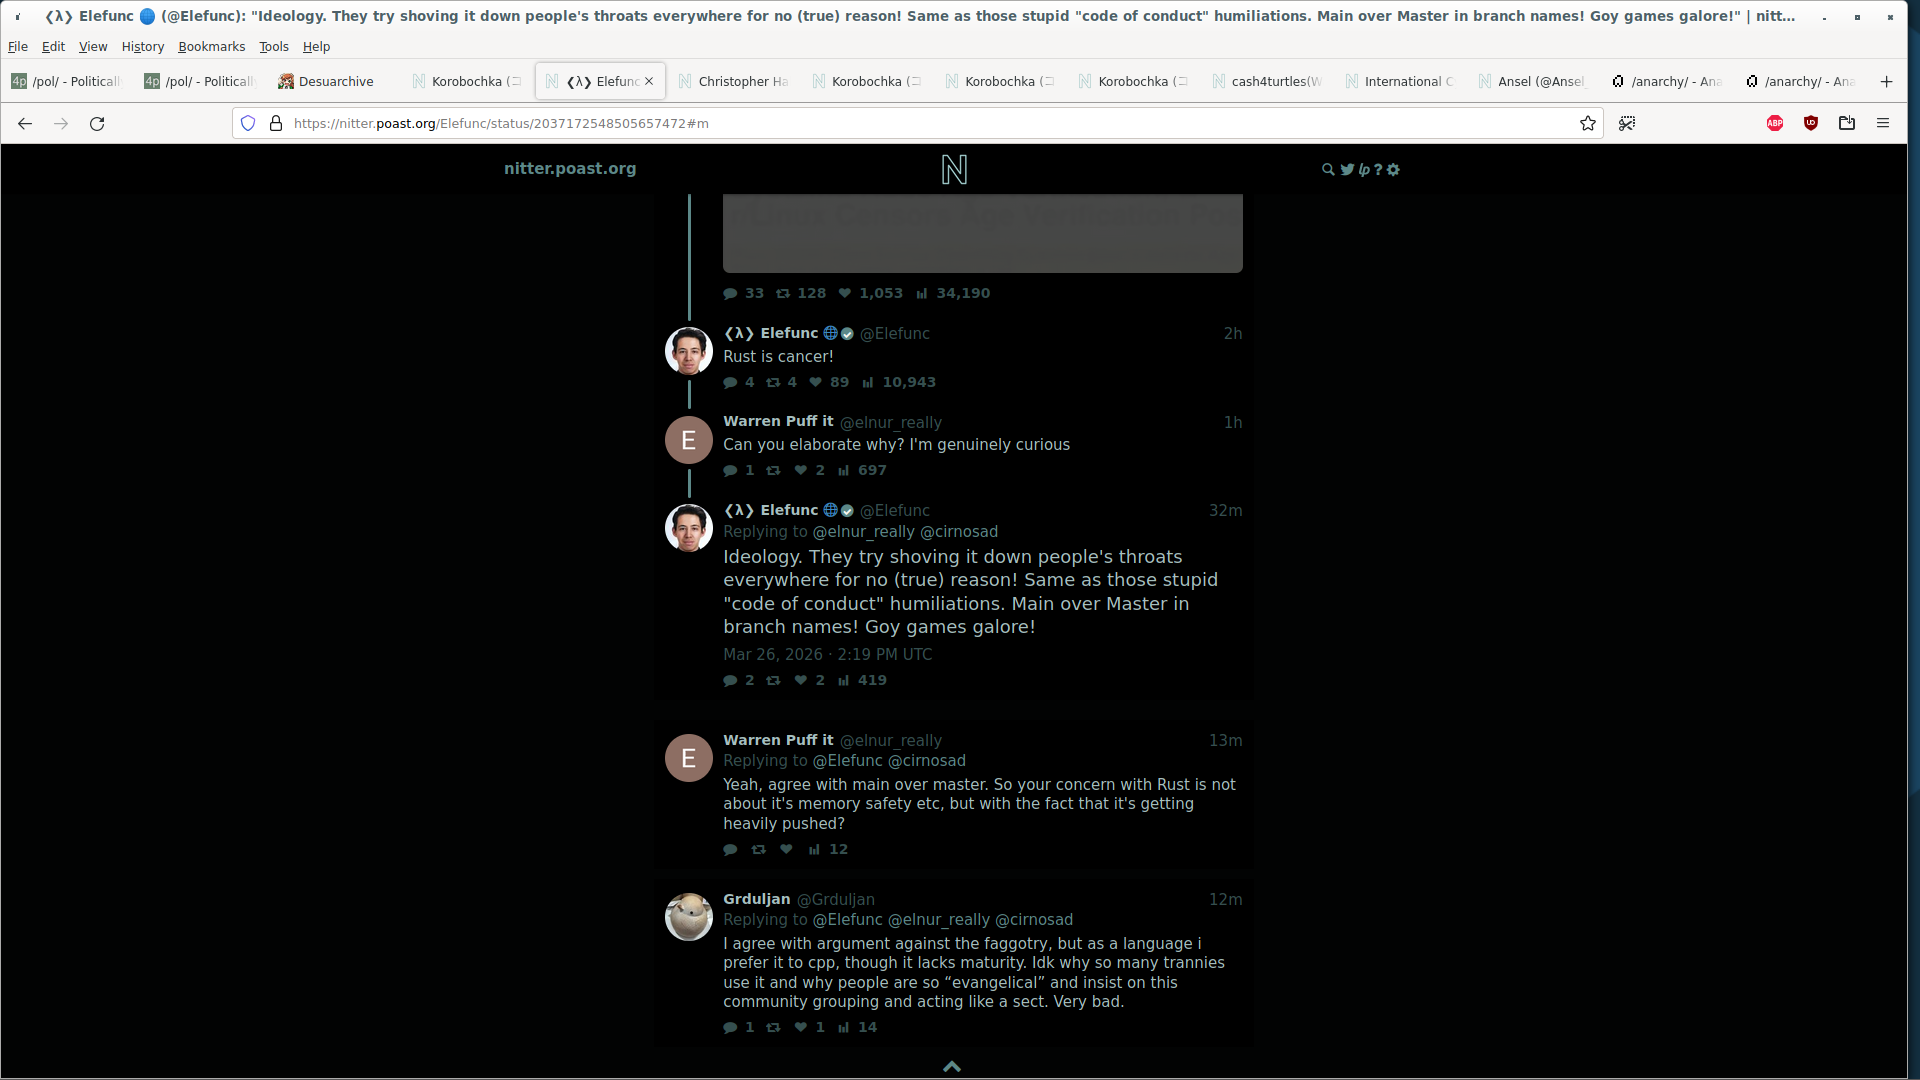The width and height of the screenshot is (1920, 1080).
Task: Close the Elefunc tab
Action: (649, 81)
